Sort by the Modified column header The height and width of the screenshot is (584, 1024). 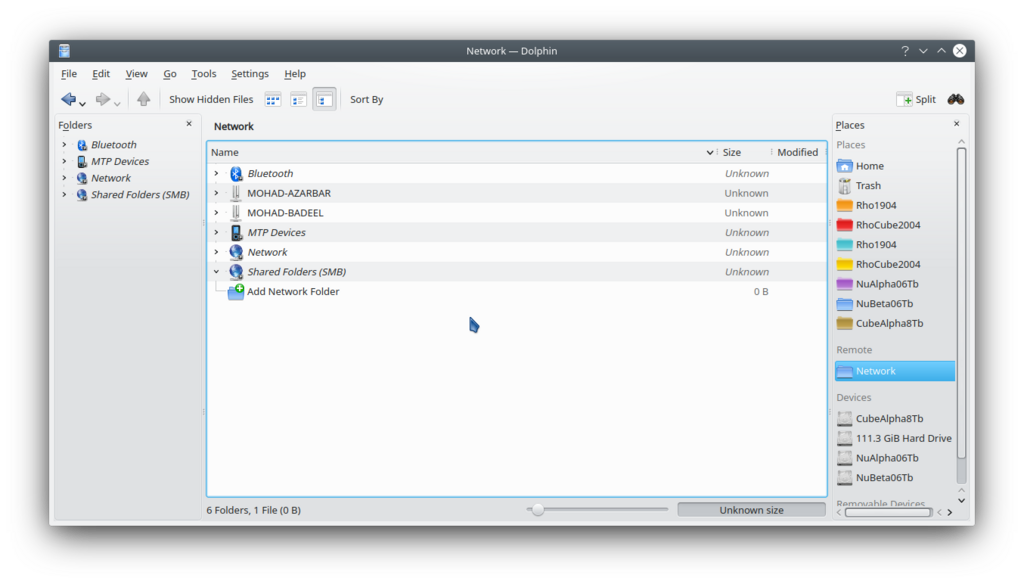click(x=797, y=152)
